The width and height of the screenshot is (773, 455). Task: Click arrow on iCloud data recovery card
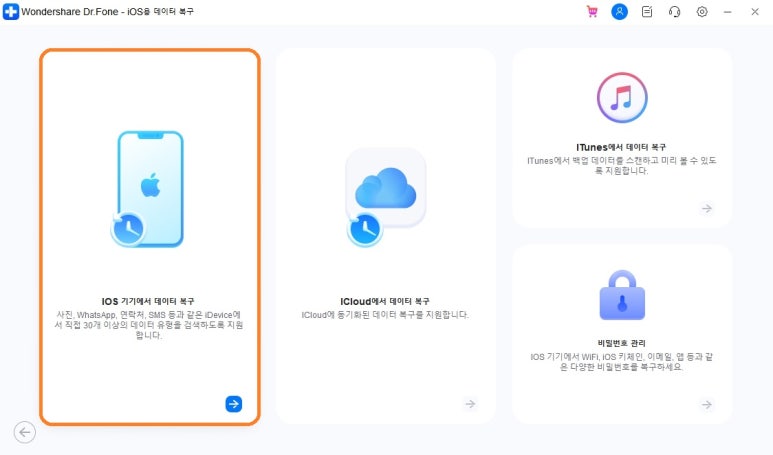point(470,404)
